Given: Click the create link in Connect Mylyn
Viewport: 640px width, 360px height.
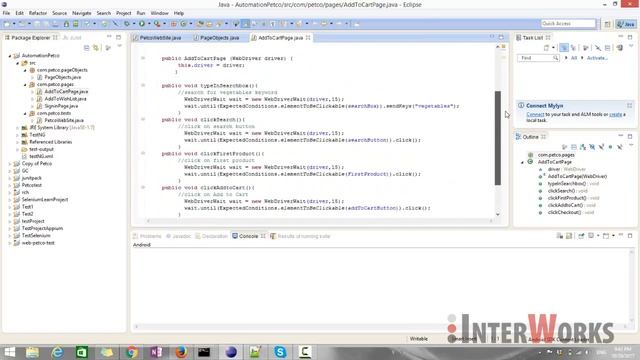Looking at the screenshot, I should click(616, 114).
